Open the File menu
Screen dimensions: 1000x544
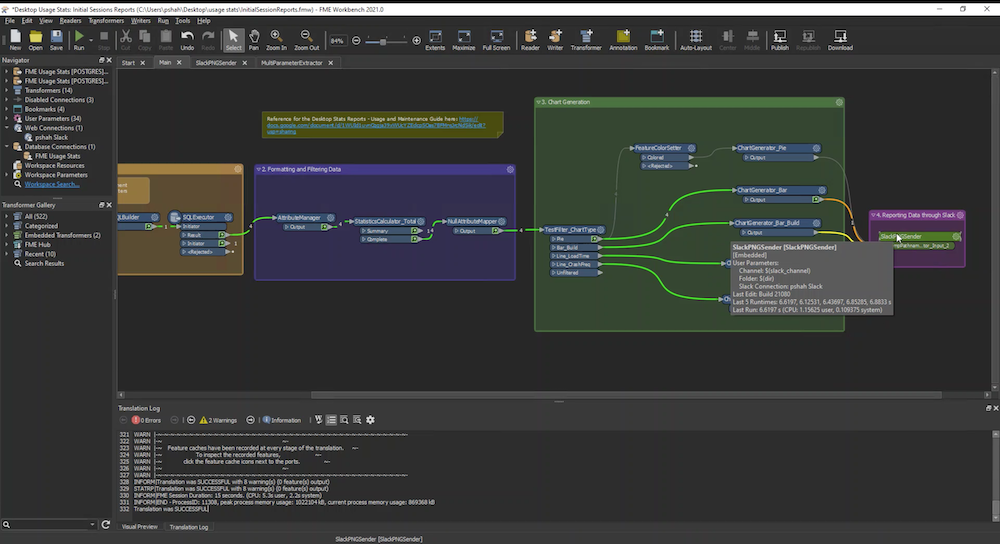pyautogui.click(x=10, y=20)
